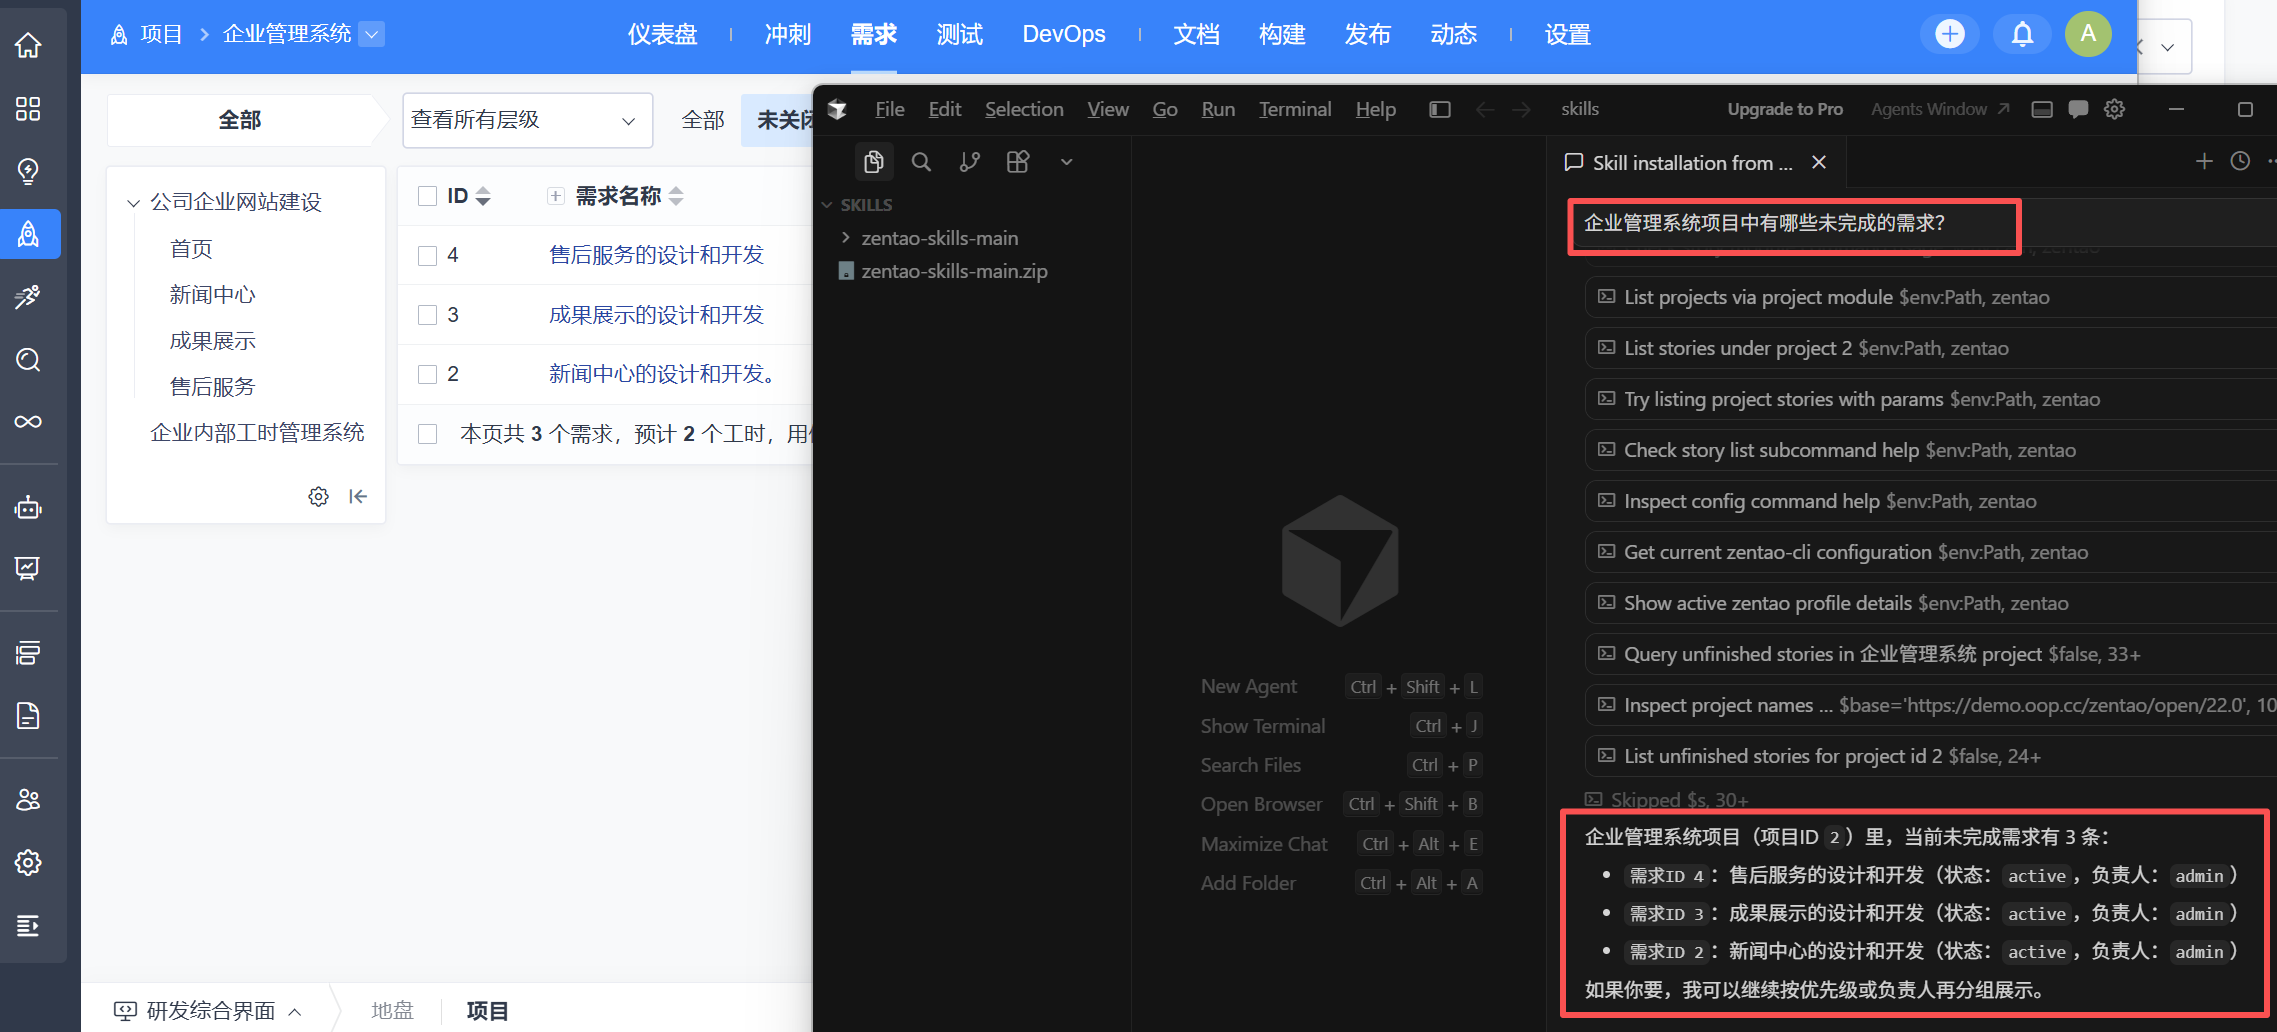Open the robot AI icon in ZenTao sidebar
The image size is (2277, 1032).
[x=28, y=507]
